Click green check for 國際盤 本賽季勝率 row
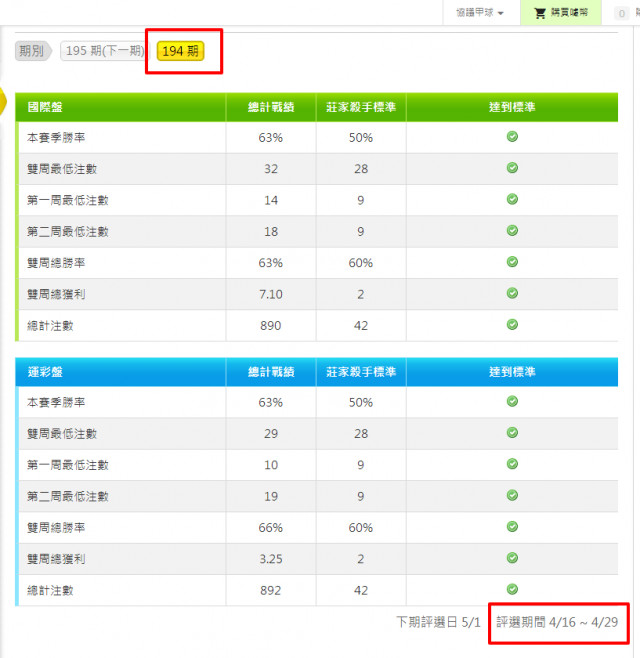640x658 pixels. [512, 137]
